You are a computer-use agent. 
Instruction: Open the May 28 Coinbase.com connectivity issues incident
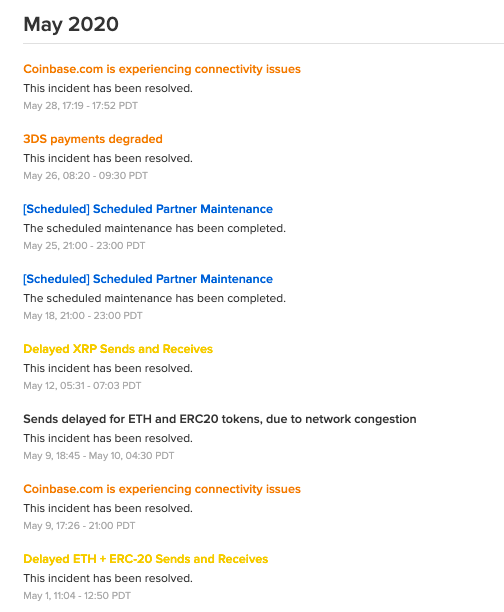tap(162, 69)
